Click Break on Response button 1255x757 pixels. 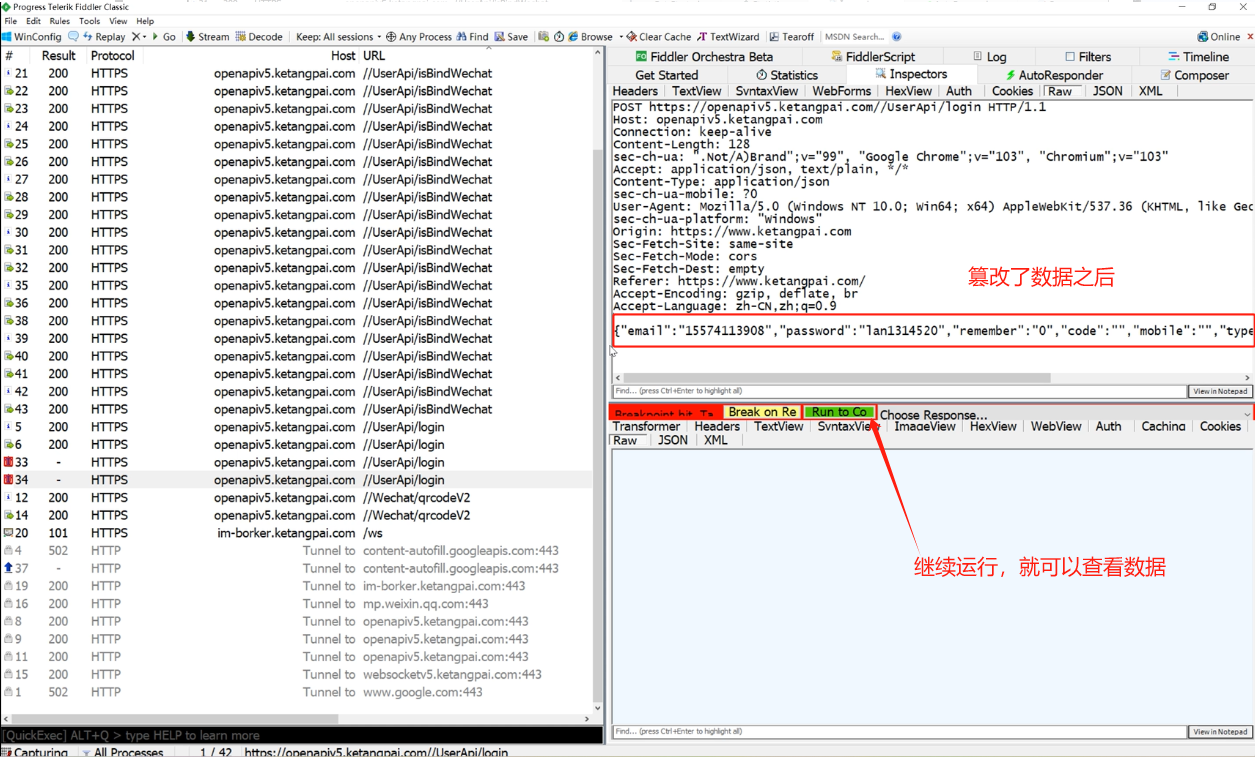tap(763, 412)
